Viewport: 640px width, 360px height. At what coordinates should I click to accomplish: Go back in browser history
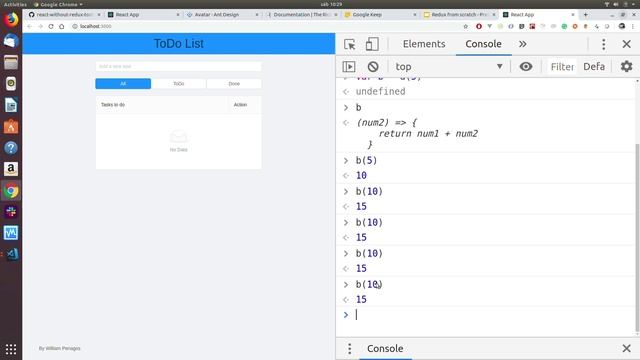point(29,27)
